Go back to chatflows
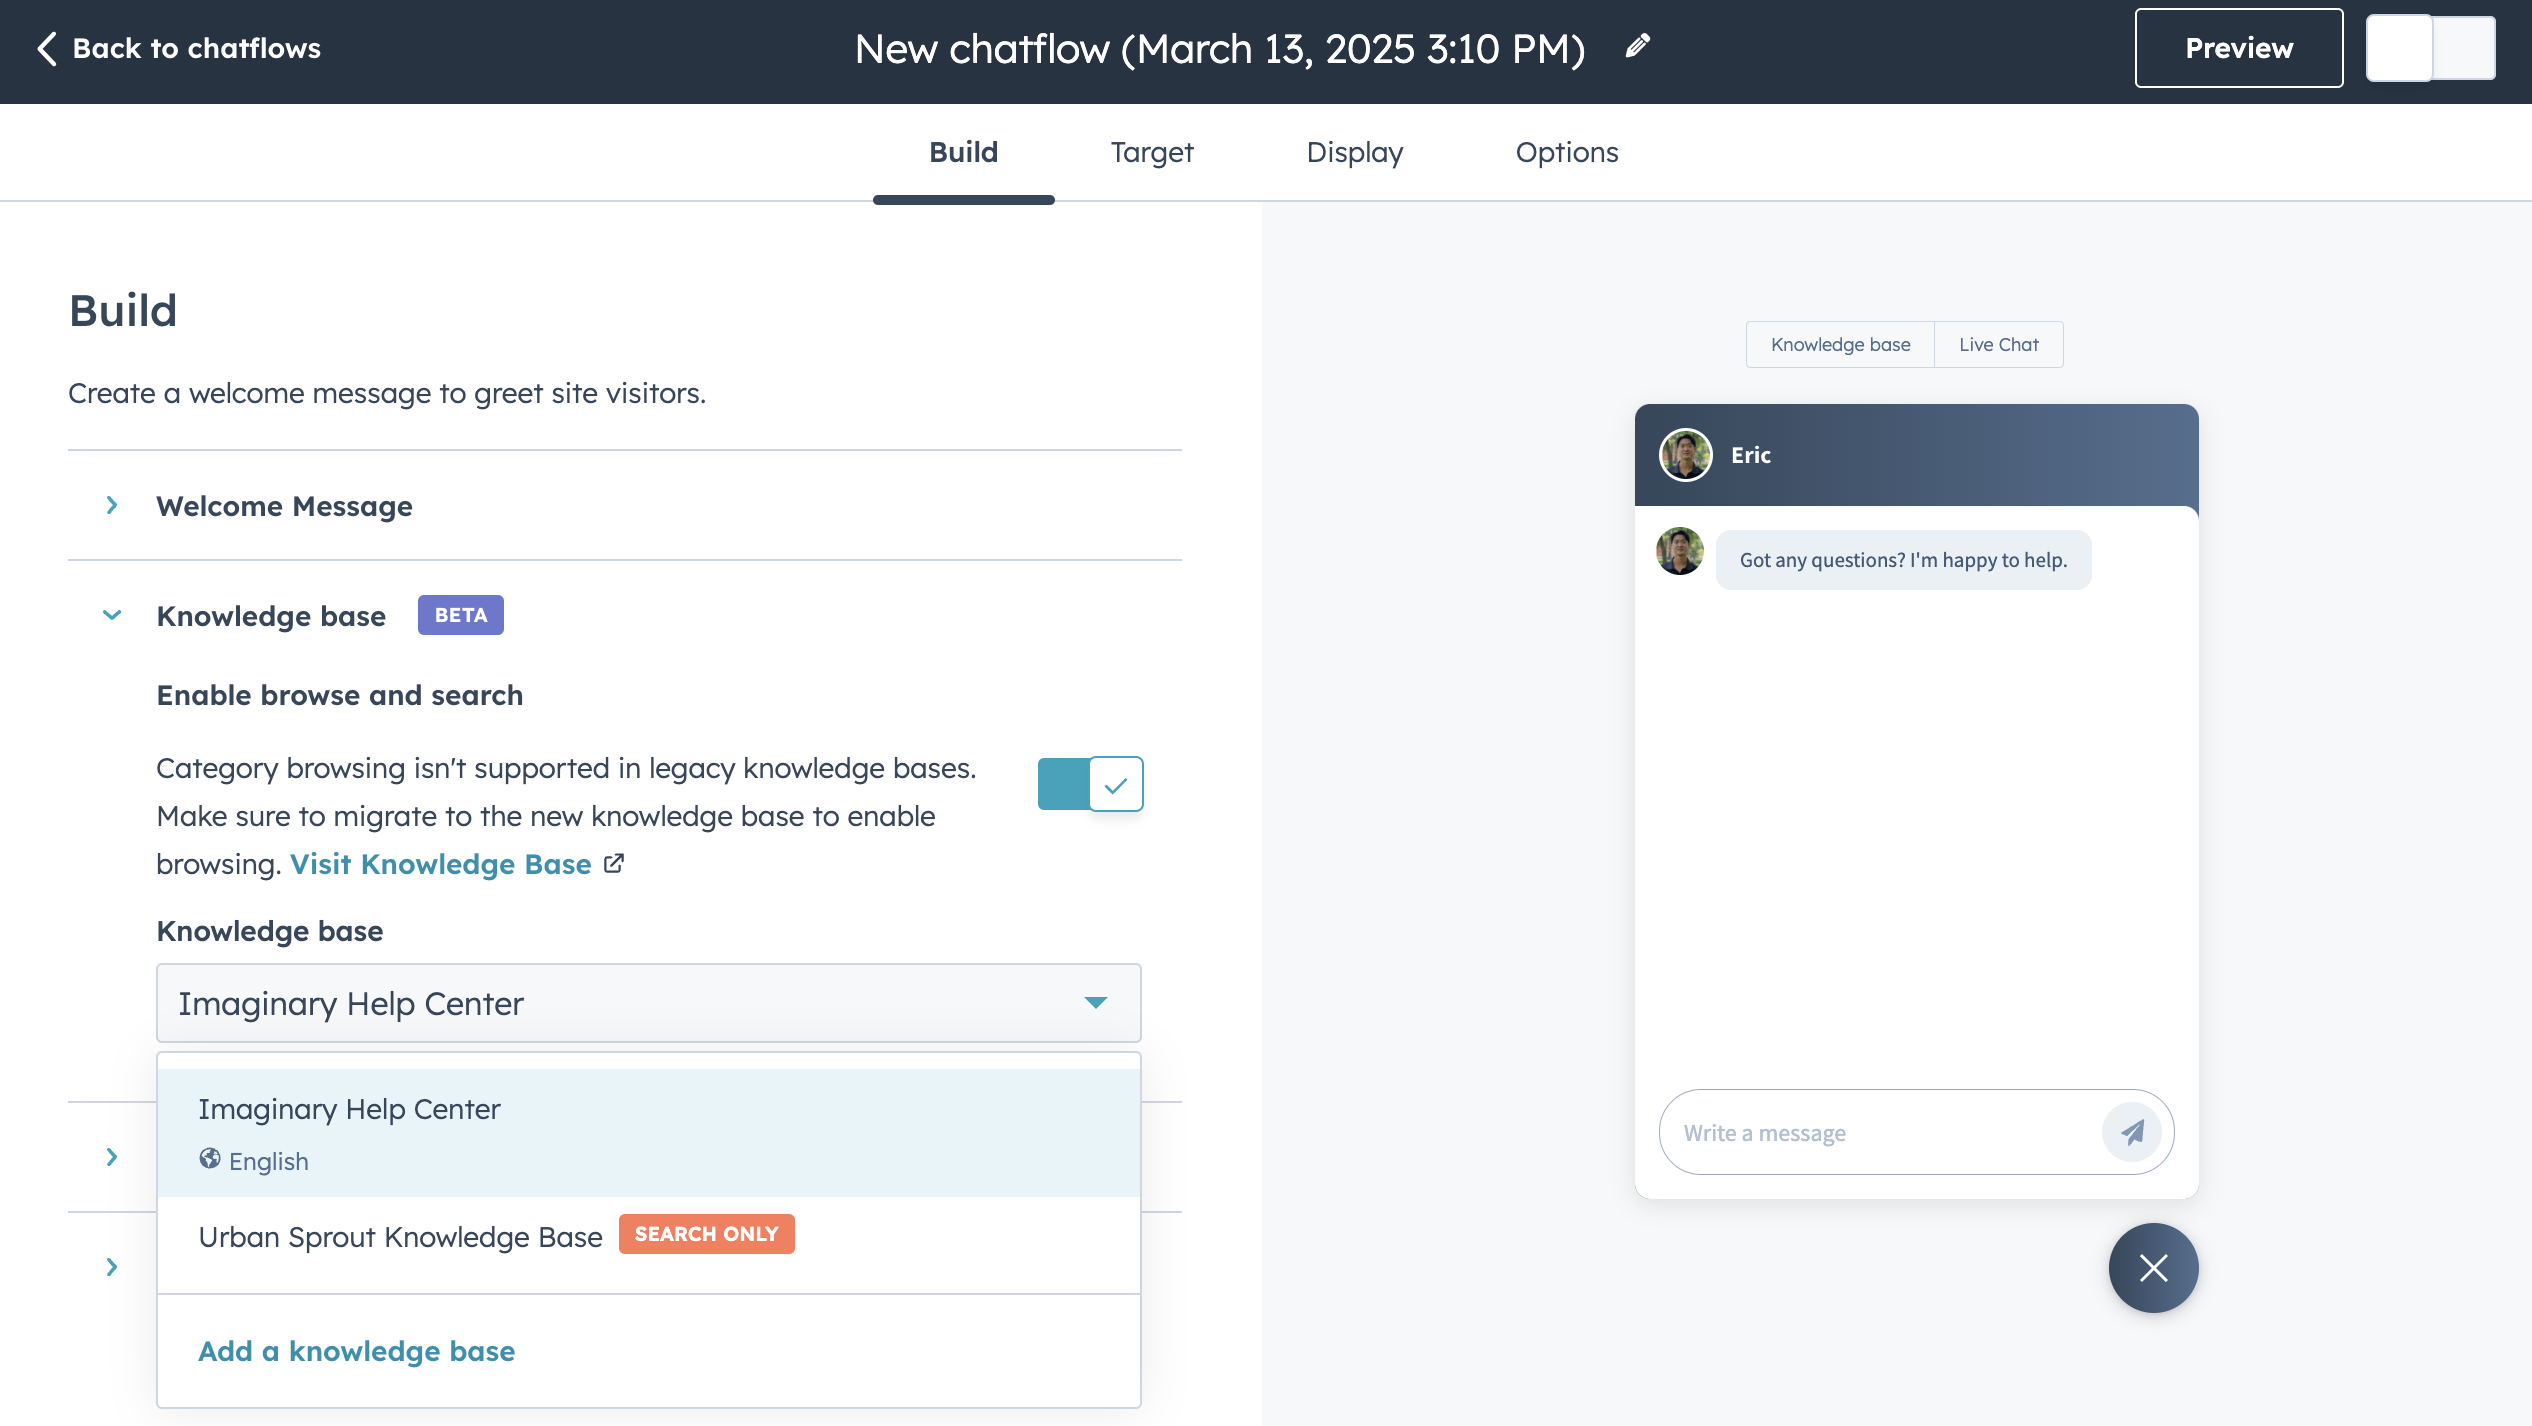 (178, 48)
